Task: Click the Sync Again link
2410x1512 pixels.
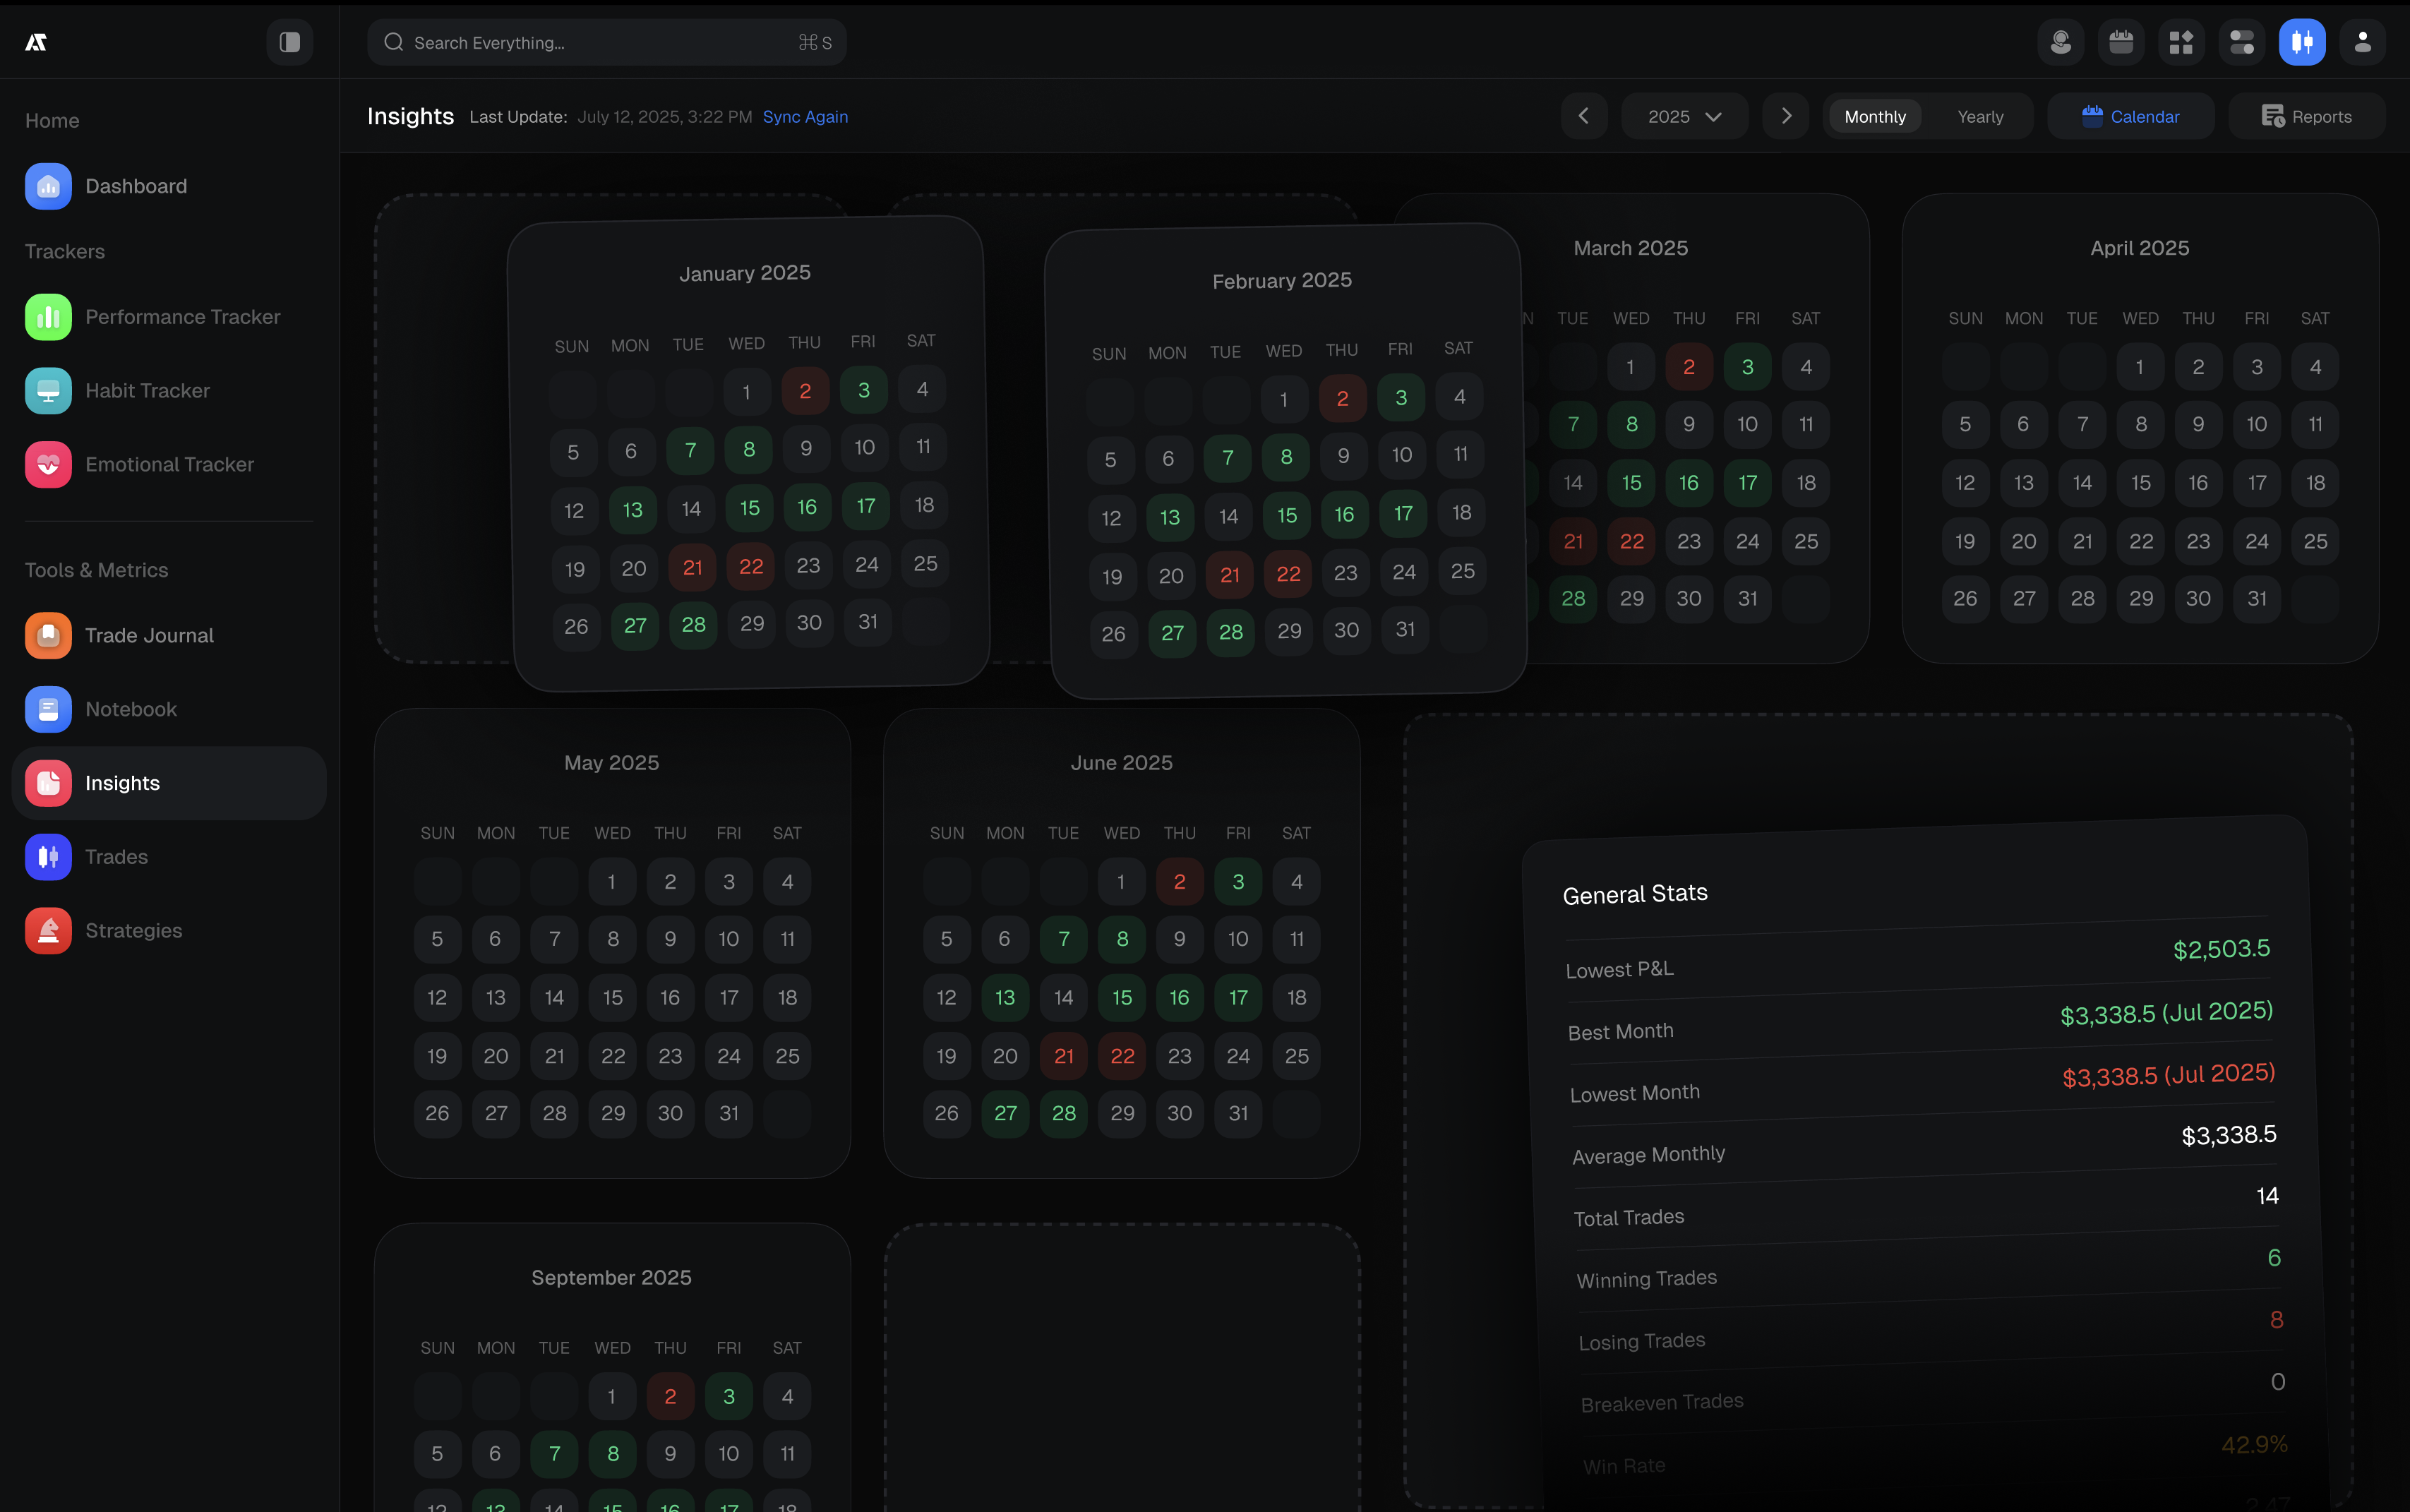Action: coord(805,117)
